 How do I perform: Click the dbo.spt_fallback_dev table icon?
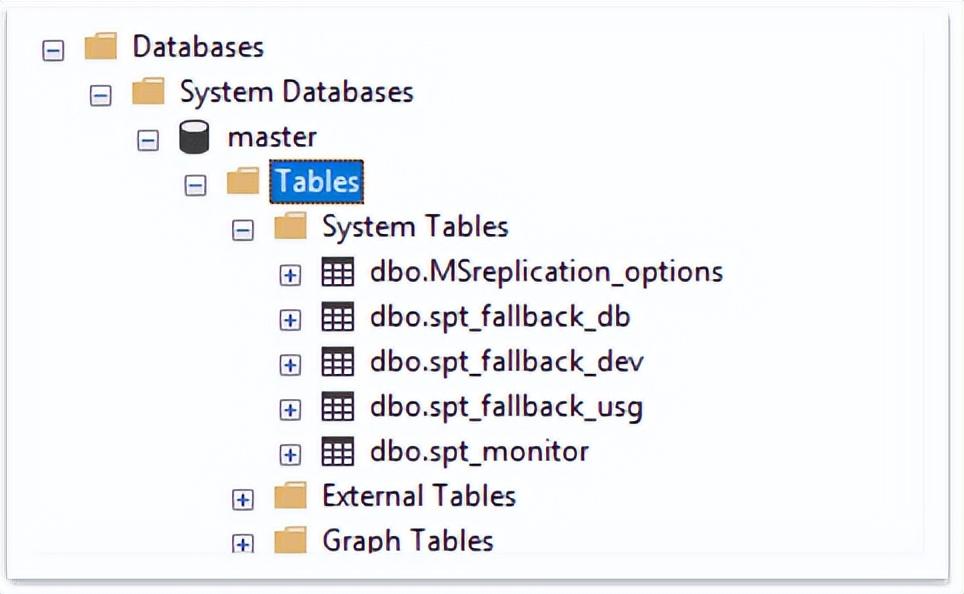[338, 362]
